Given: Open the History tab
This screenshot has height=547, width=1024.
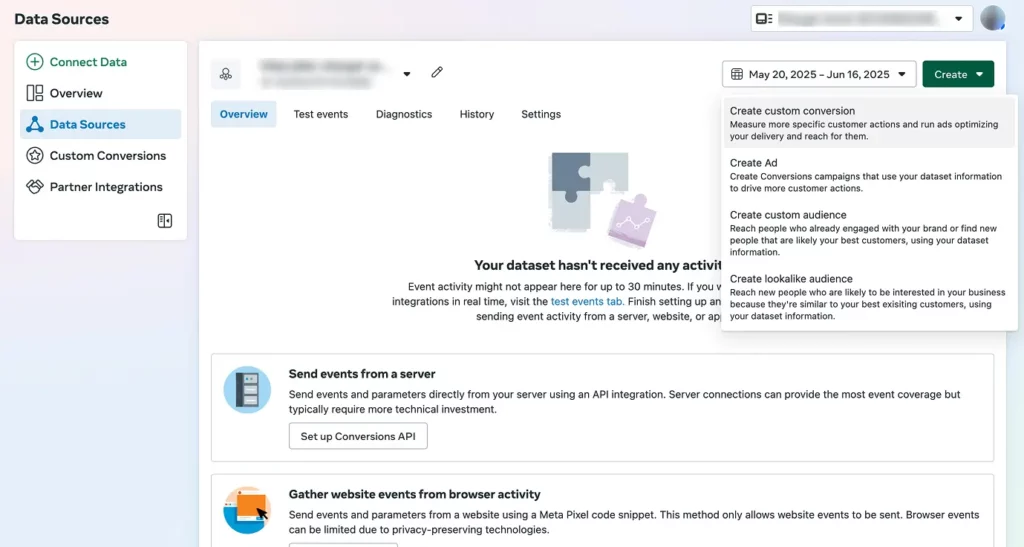Looking at the screenshot, I should click(x=477, y=114).
